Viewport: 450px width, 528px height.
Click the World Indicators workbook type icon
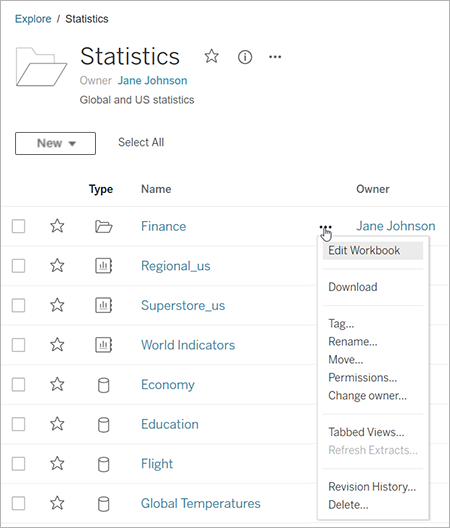pos(103,345)
